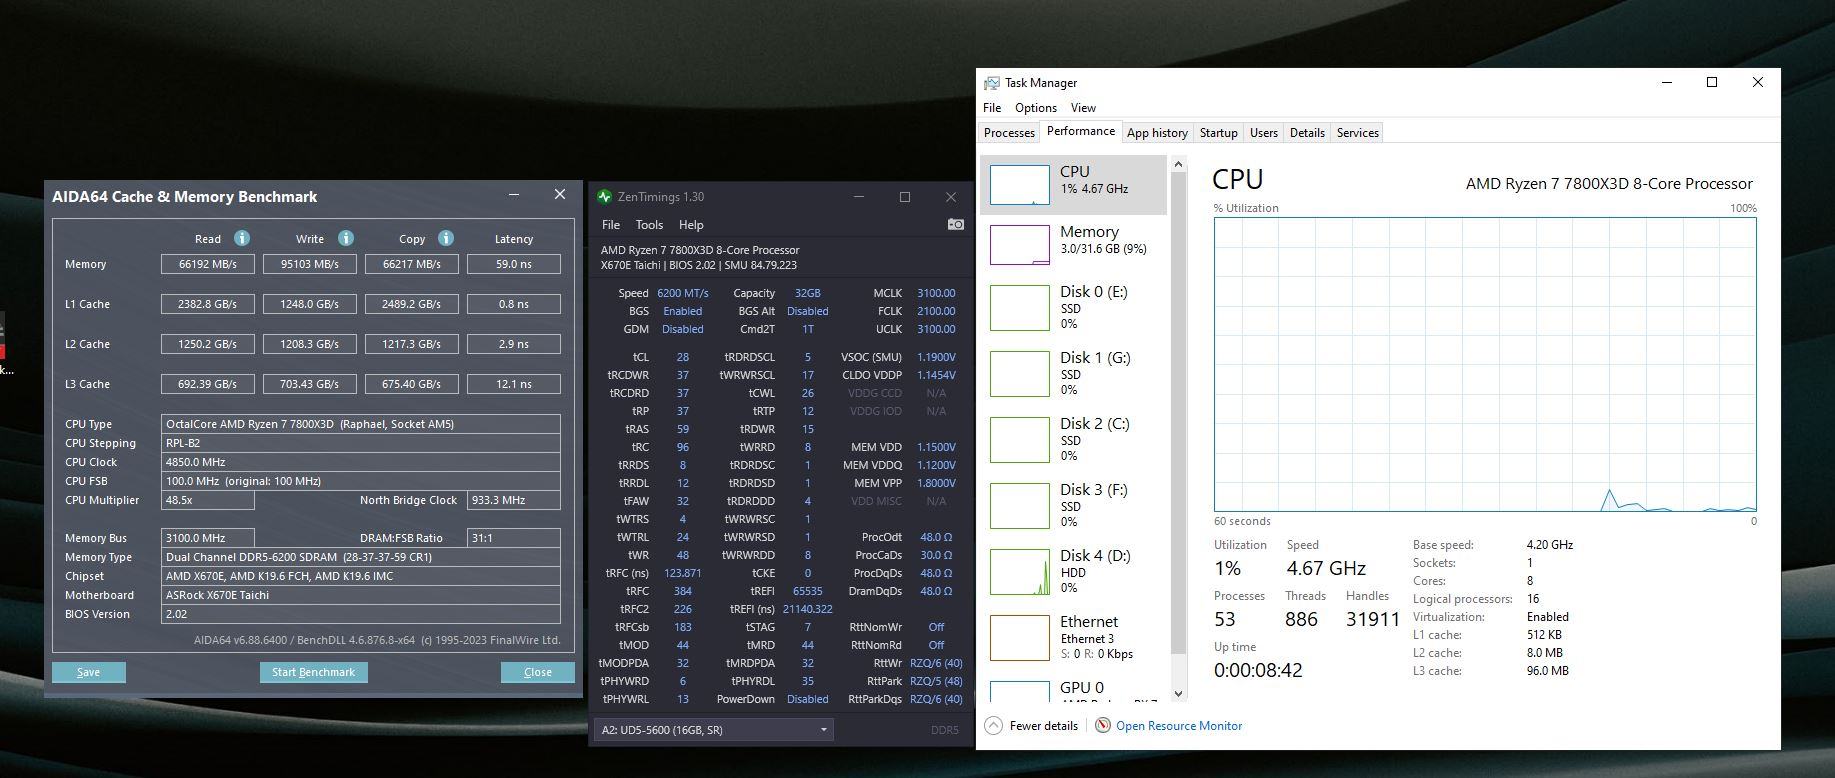Click the FCLK 2100.00 value in ZenTimings
The height and width of the screenshot is (778, 1835).
(936, 311)
